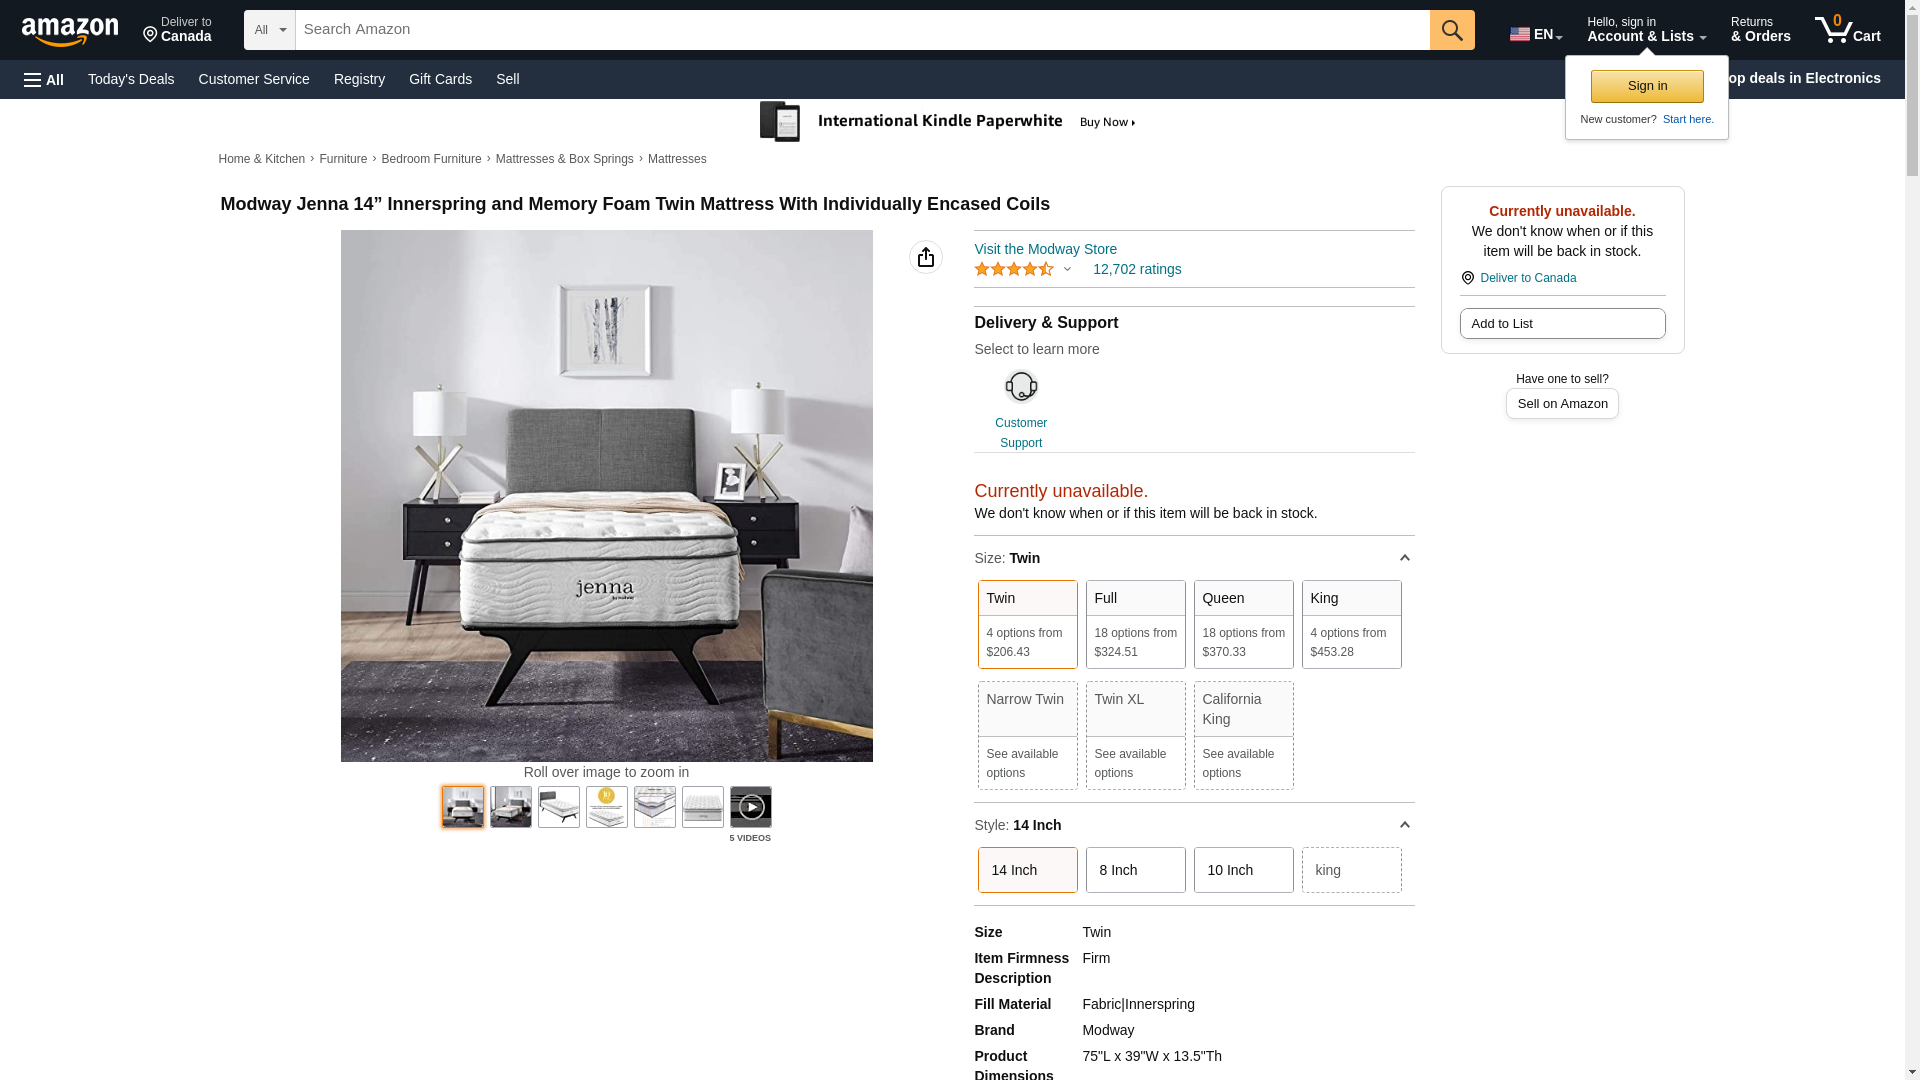Click the Add to List button
This screenshot has width=1920, height=1080.
1562,323
